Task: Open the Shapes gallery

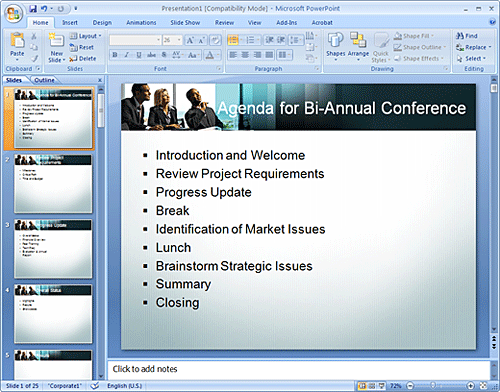Action: pyautogui.click(x=335, y=47)
